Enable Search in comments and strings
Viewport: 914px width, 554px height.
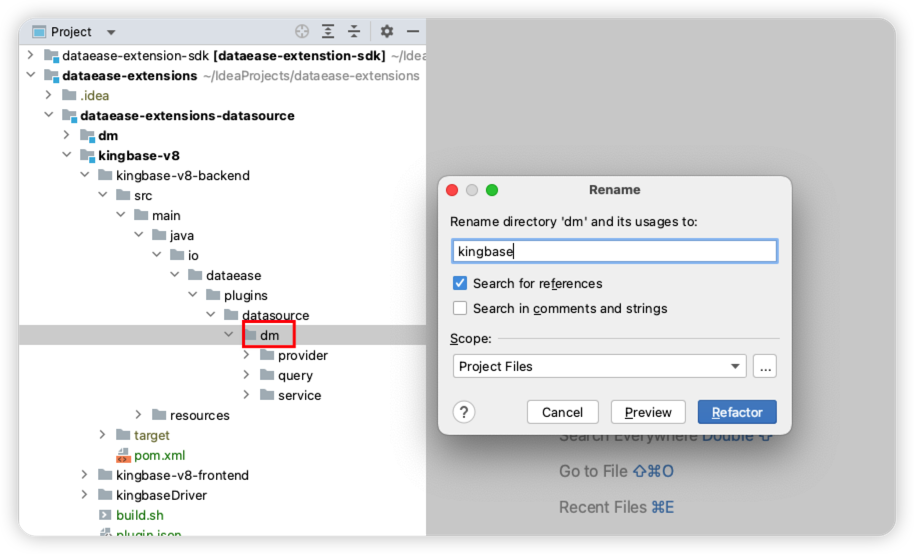[x=460, y=308]
